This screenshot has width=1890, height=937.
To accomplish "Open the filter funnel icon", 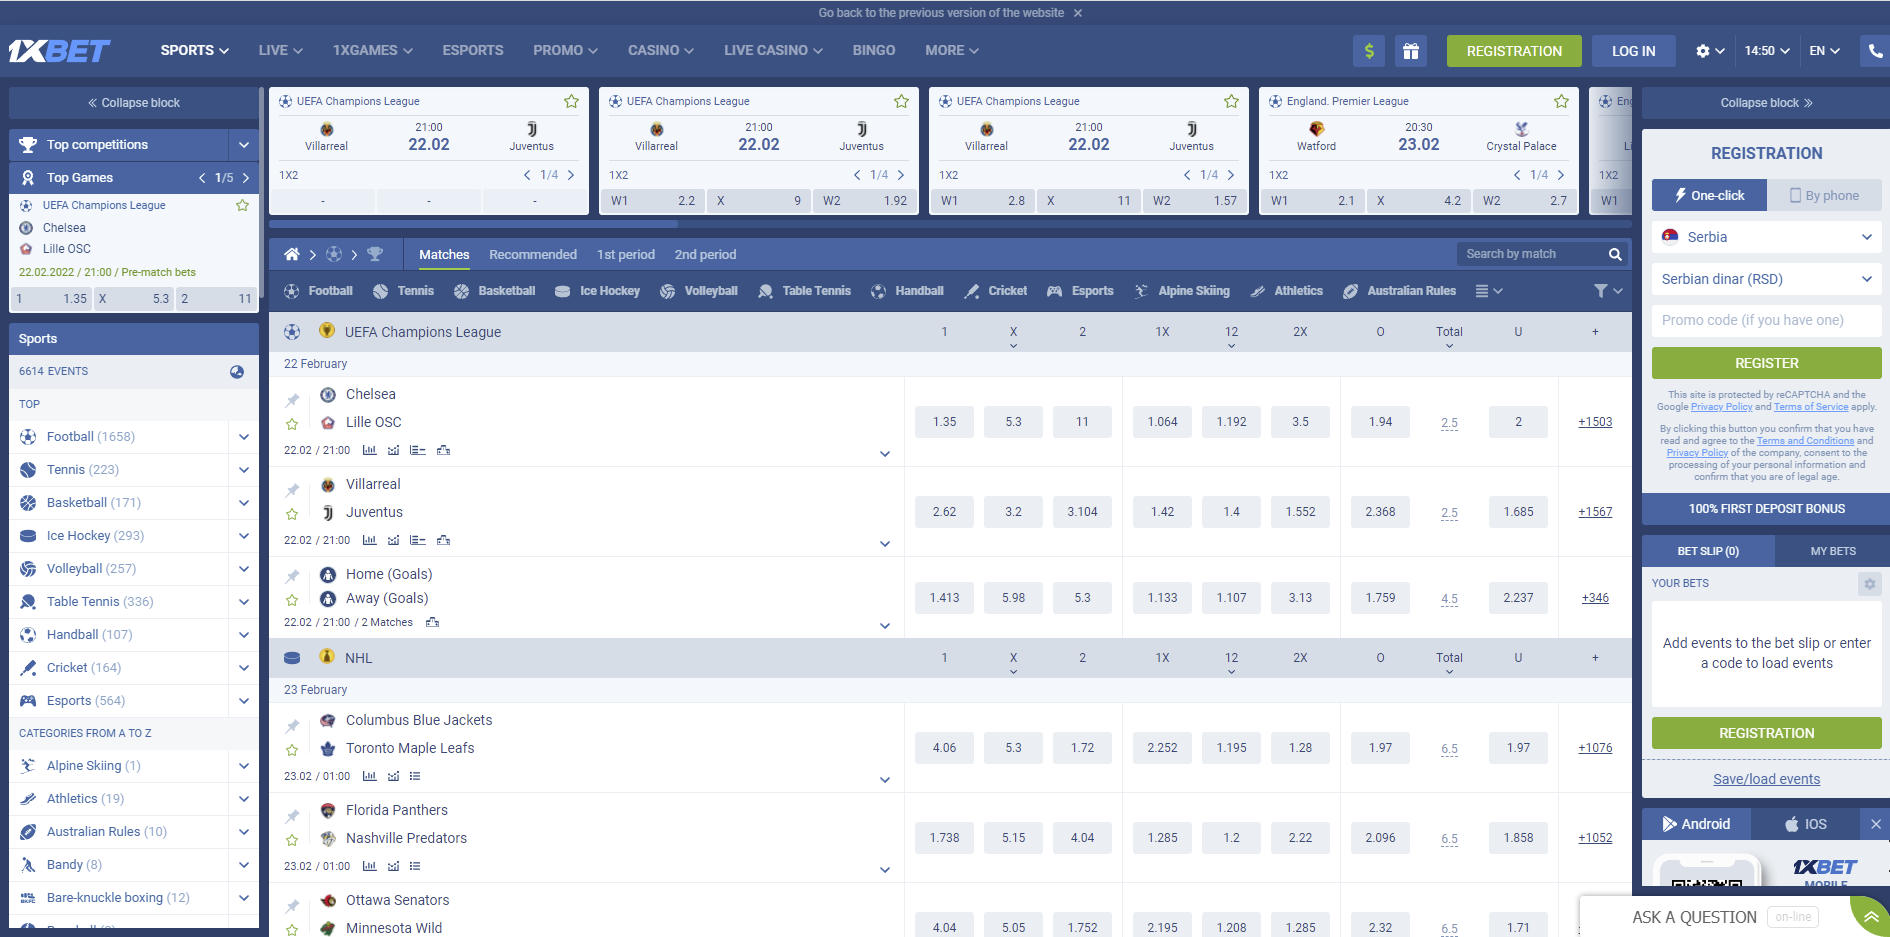I will tap(1601, 291).
